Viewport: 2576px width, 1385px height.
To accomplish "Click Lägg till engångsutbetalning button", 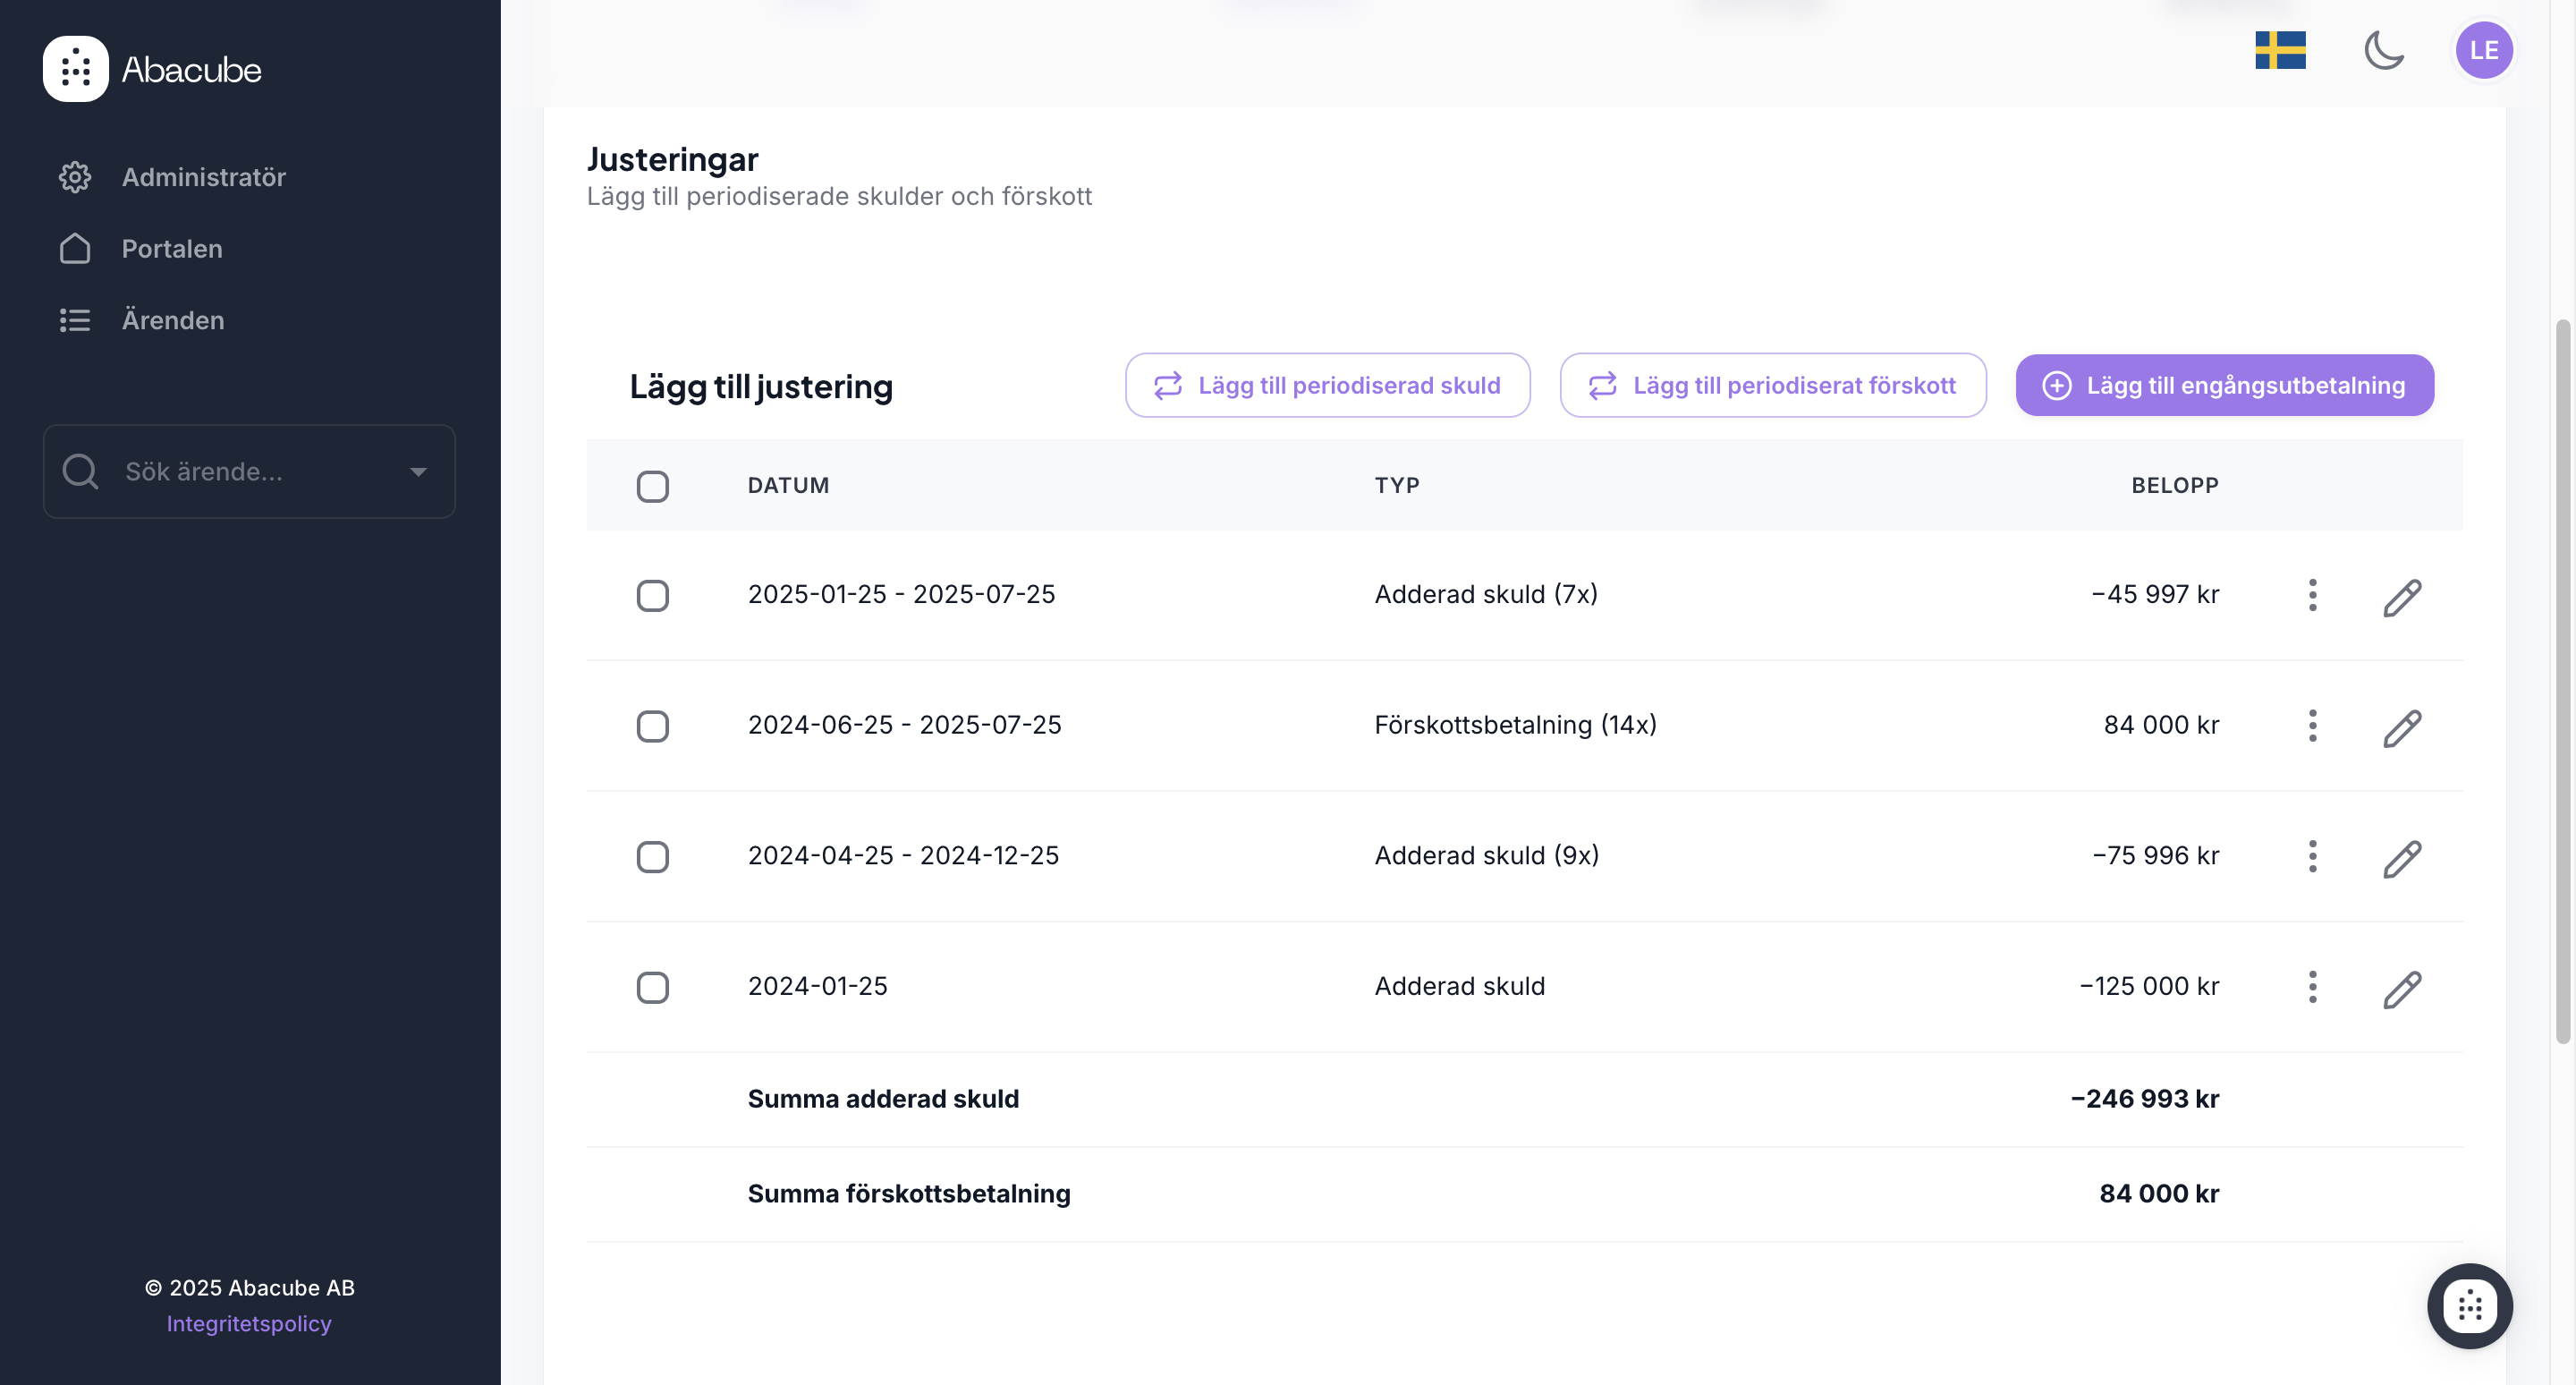I will click(2224, 385).
